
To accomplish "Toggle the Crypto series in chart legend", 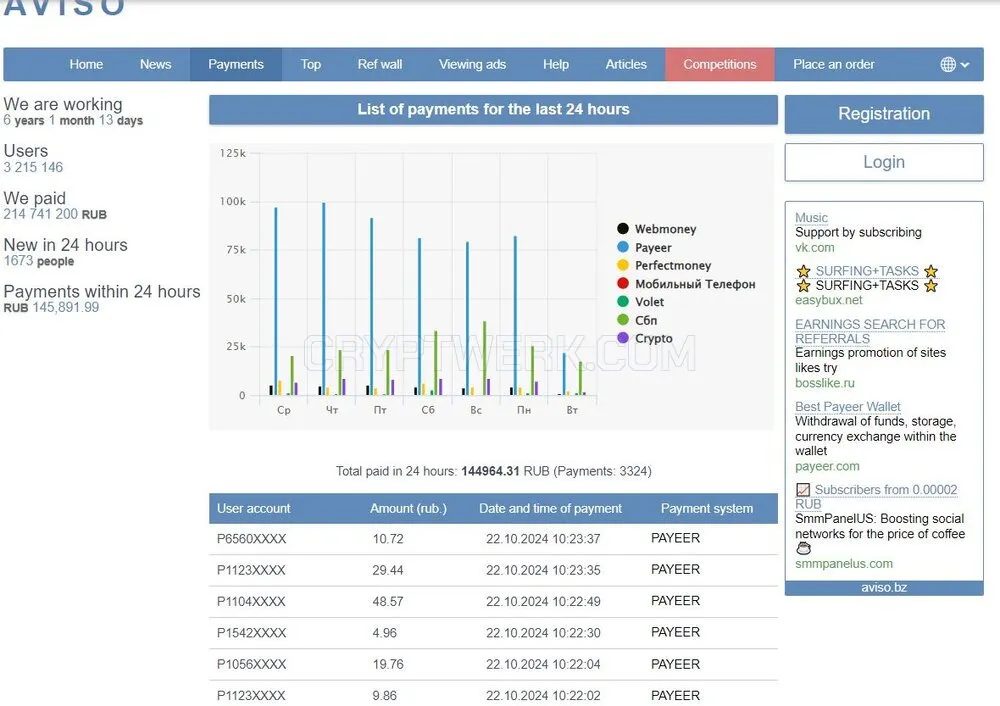I will tap(645, 338).
